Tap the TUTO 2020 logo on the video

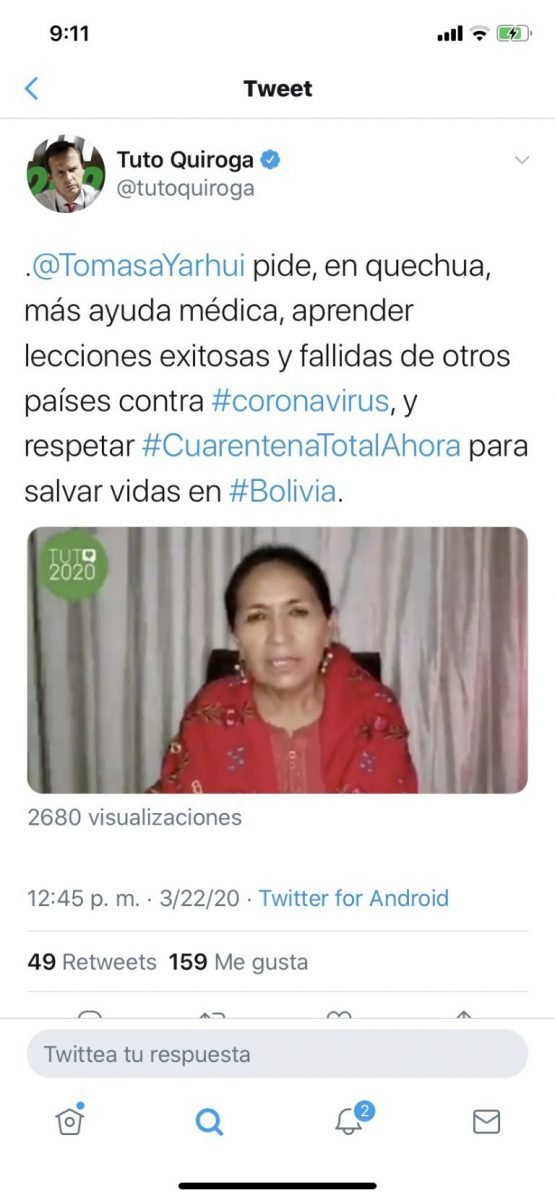72,565
